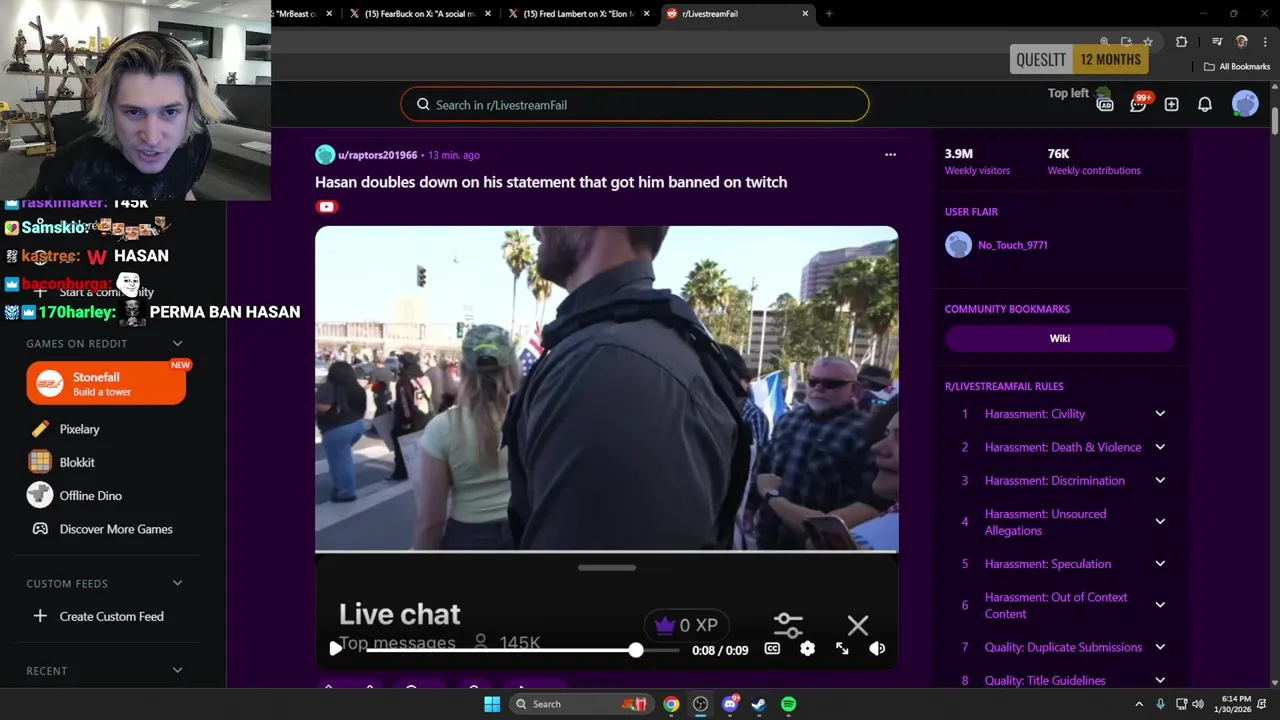Open Chrome extensions puzzle icon
The height and width of the screenshot is (720, 1280).
(1181, 42)
